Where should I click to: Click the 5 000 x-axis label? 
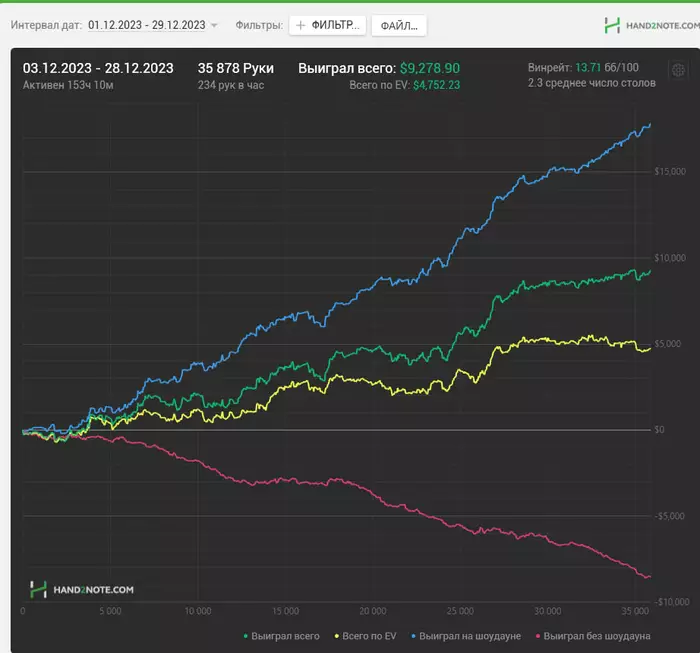110,611
